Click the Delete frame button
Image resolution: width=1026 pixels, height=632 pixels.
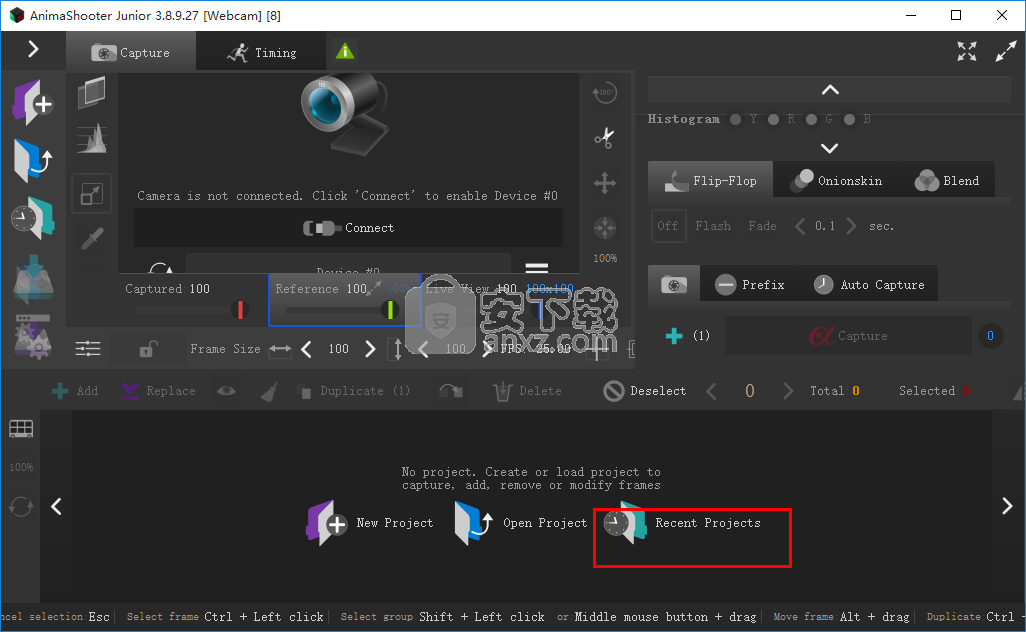click(527, 391)
